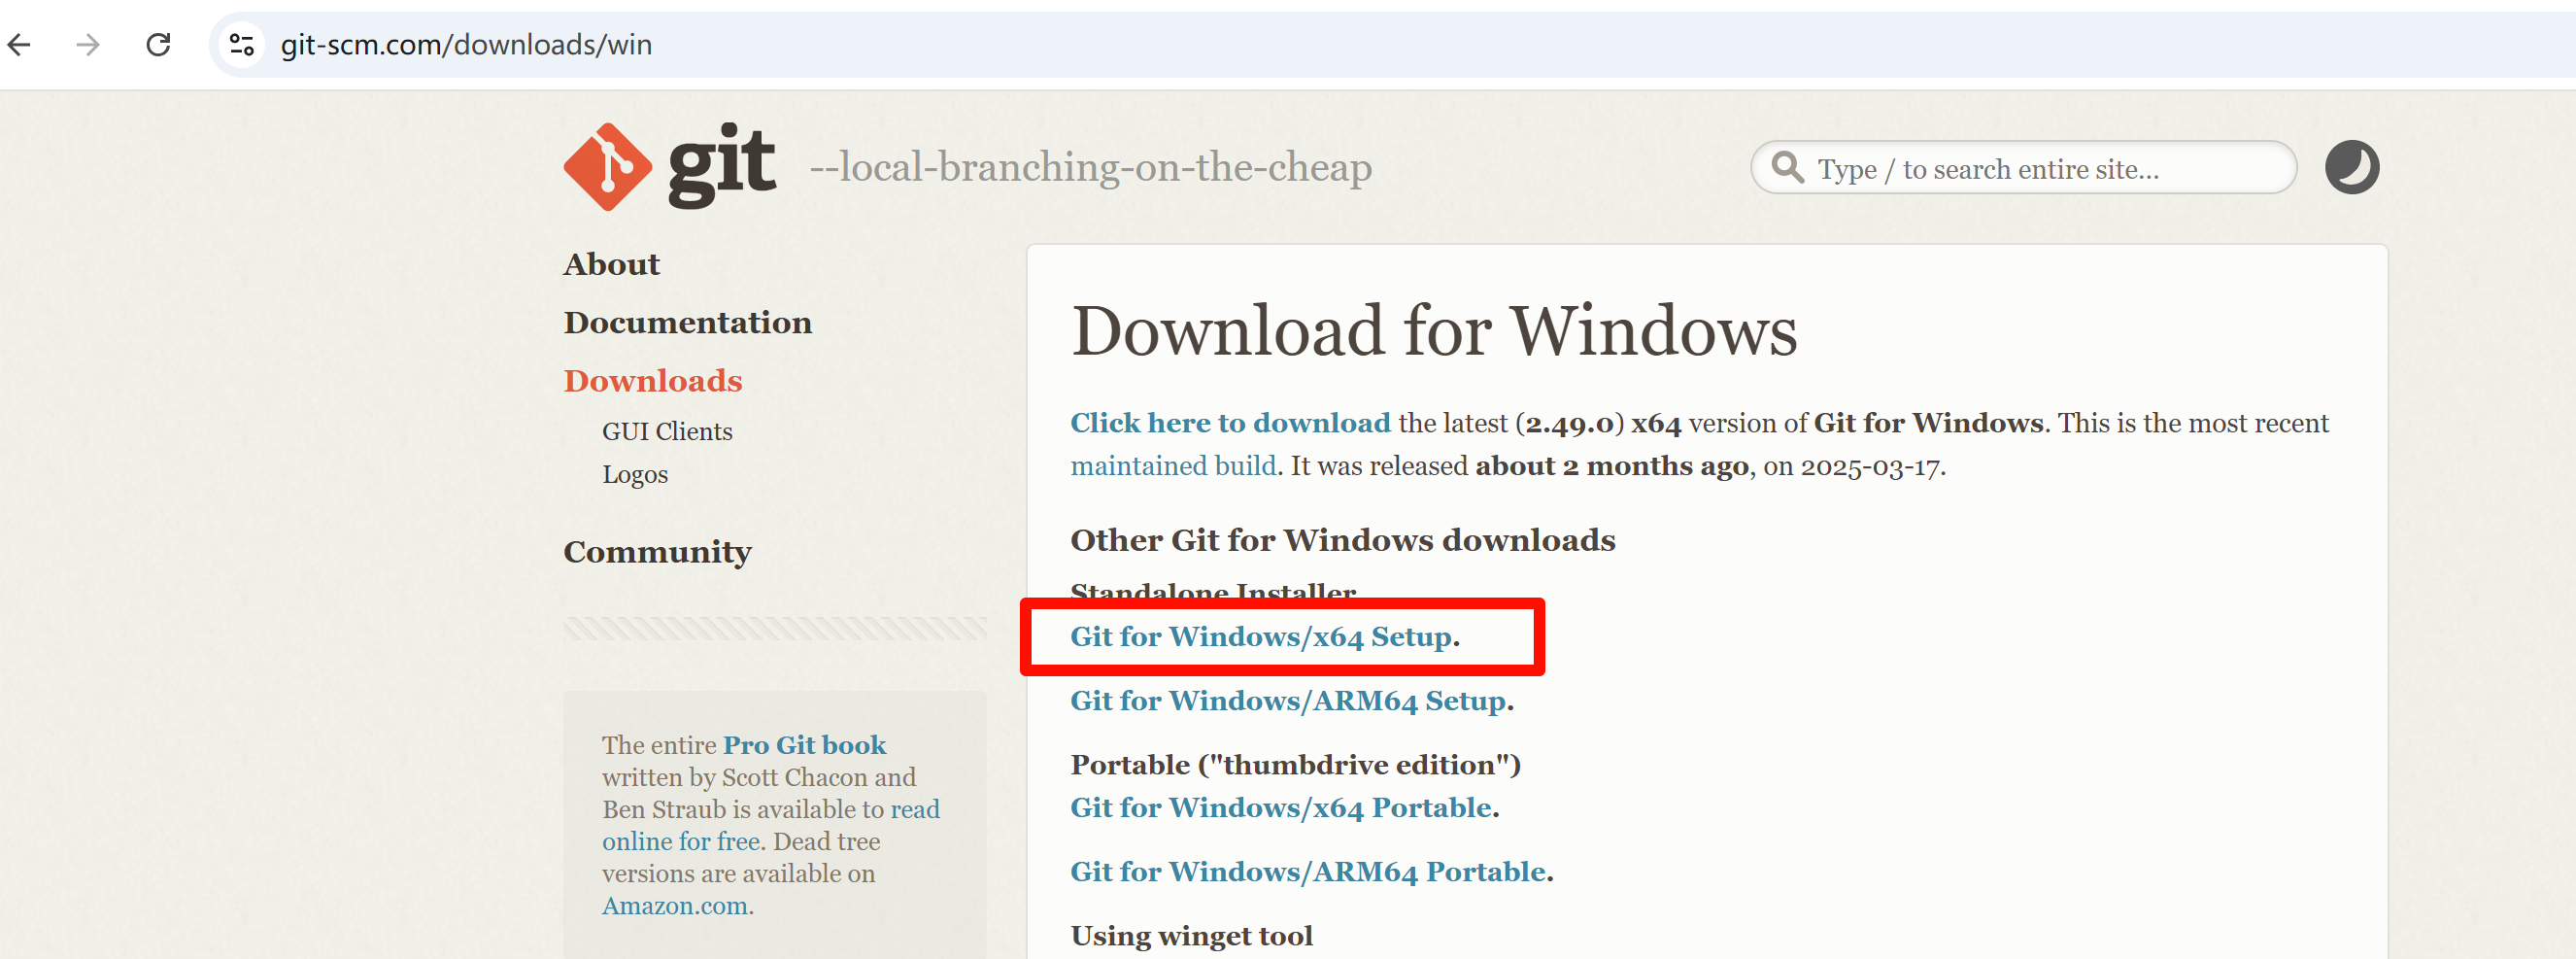Open the Amazon.com link
The width and height of the screenshot is (2576, 959).
pyautogui.click(x=675, y=905)
